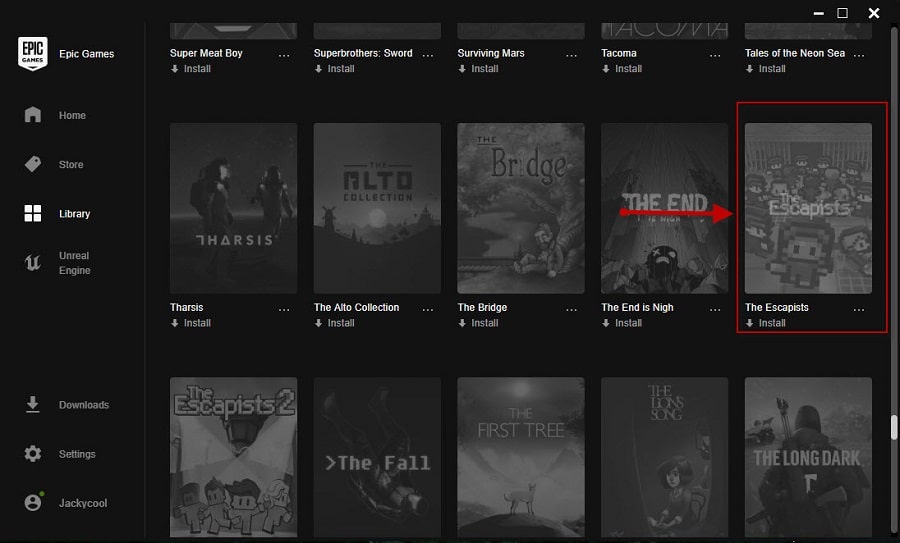Click the Store tag icon
This screenshot has height=543, width=900.
tap(33, 164)
